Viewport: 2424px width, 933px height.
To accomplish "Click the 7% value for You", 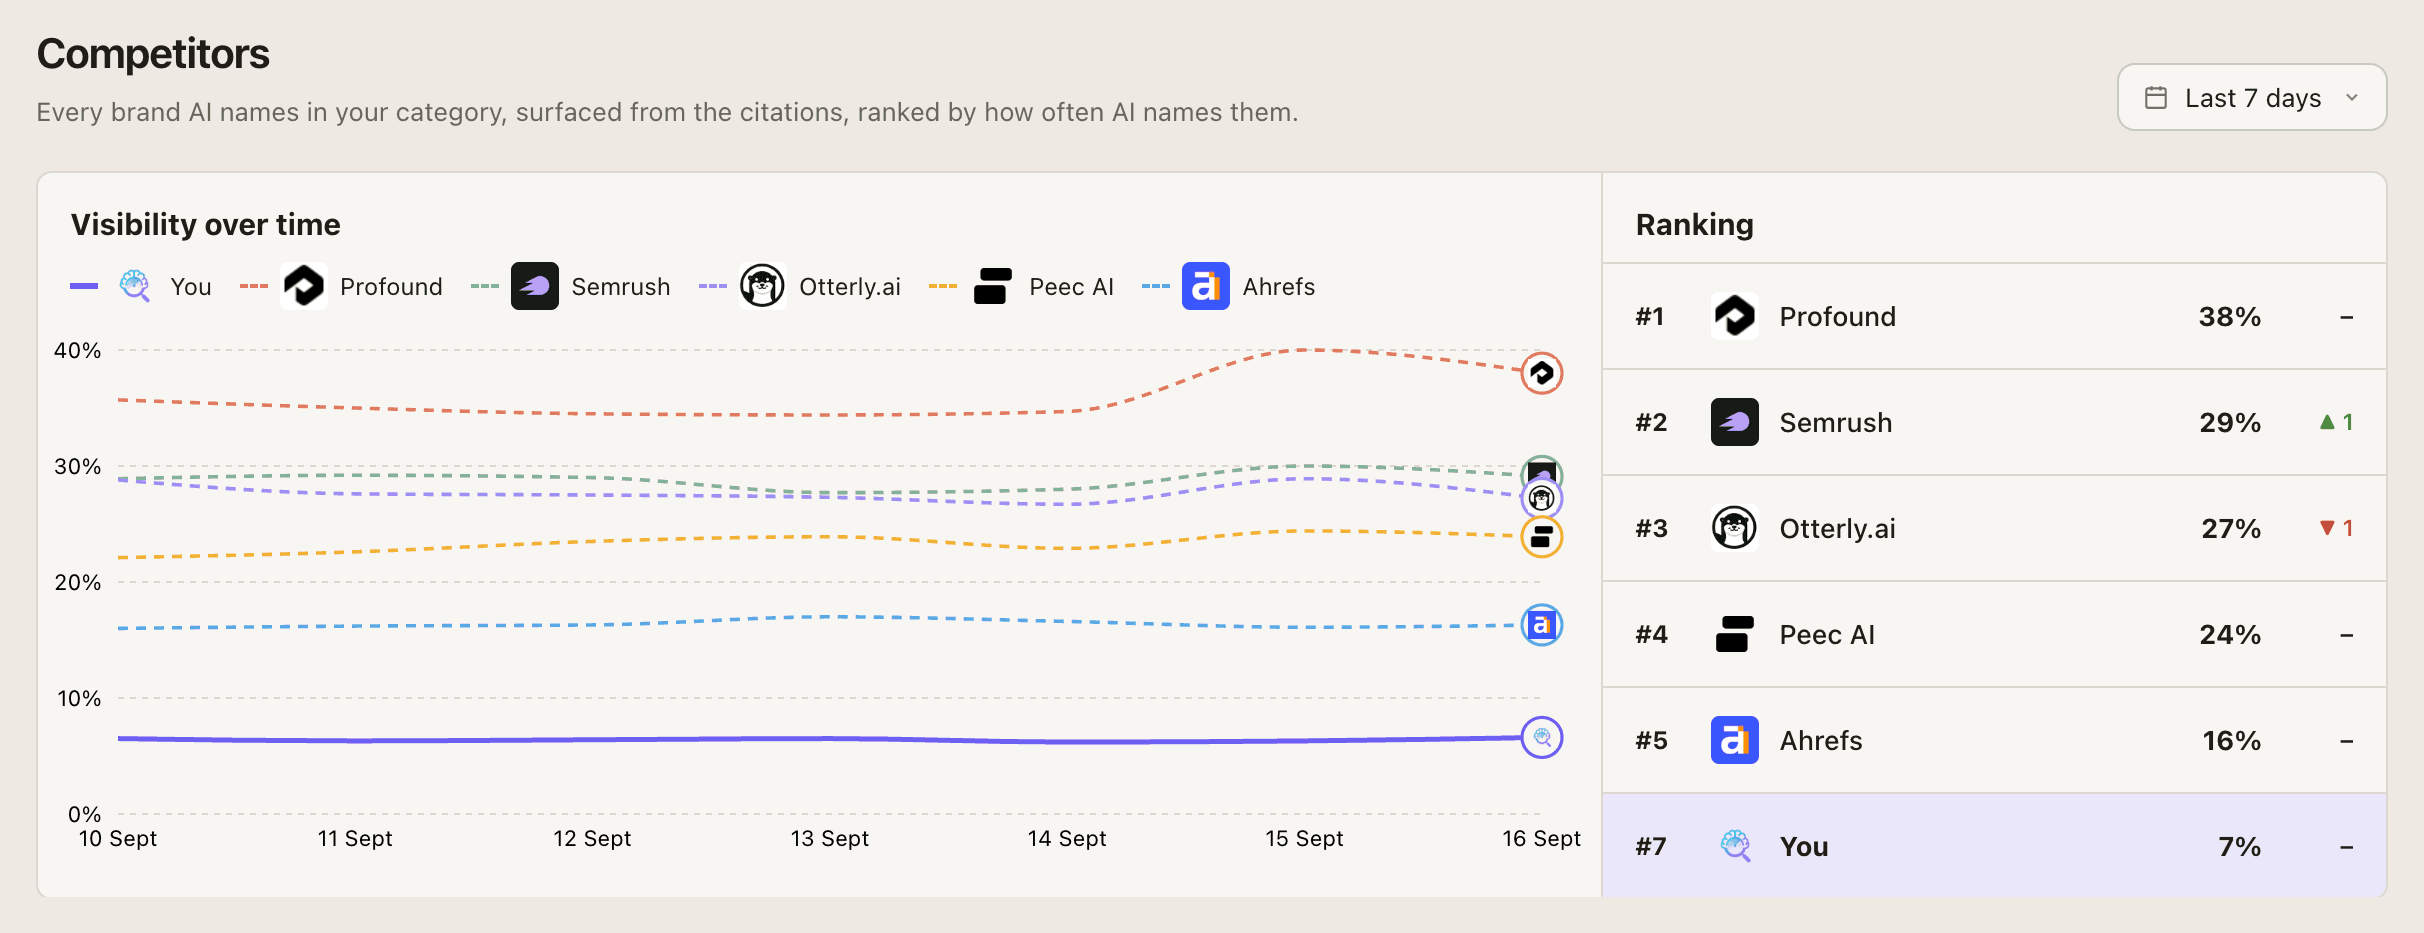I will click(x=2239, y=847).
